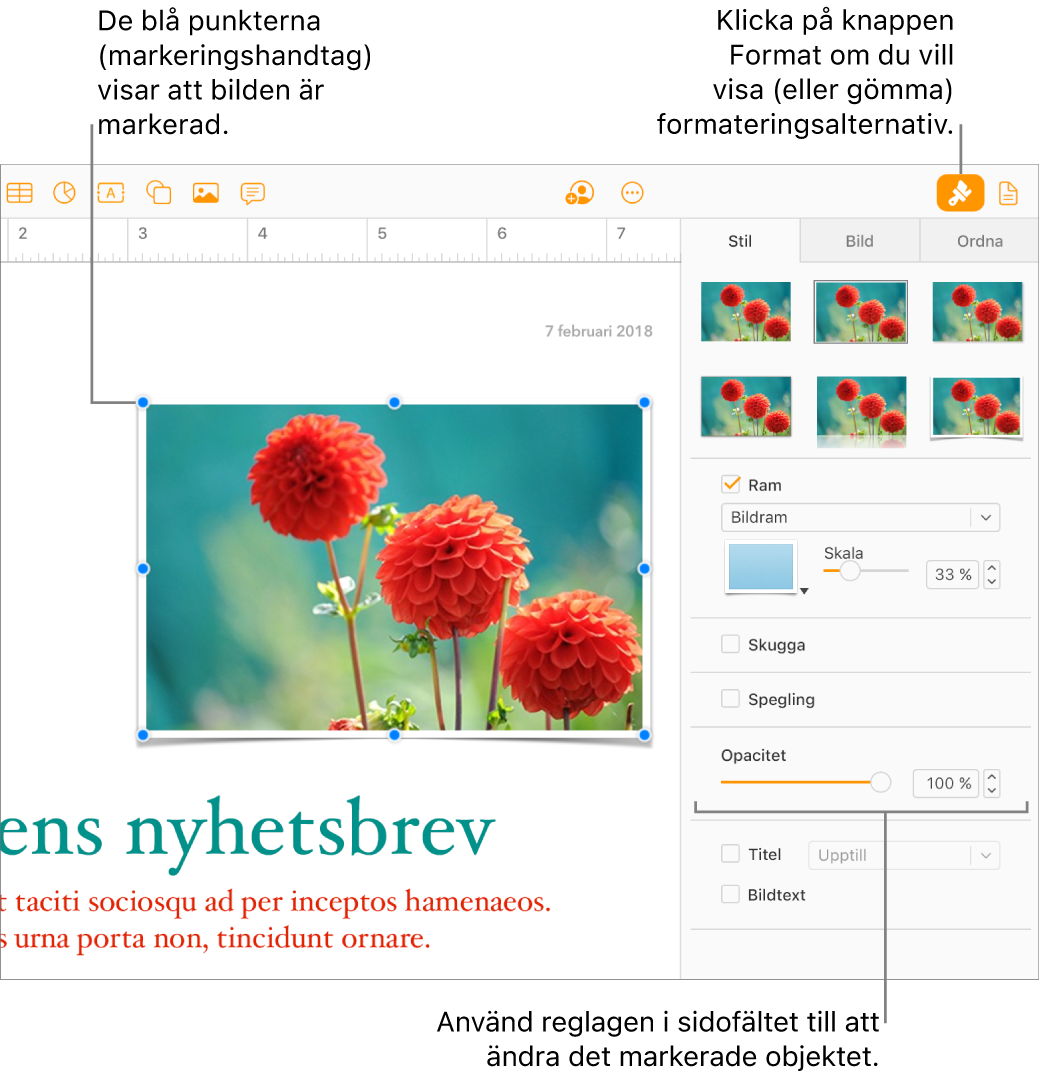
Task: Open the media image button
Action: click(x=206, y=193)
